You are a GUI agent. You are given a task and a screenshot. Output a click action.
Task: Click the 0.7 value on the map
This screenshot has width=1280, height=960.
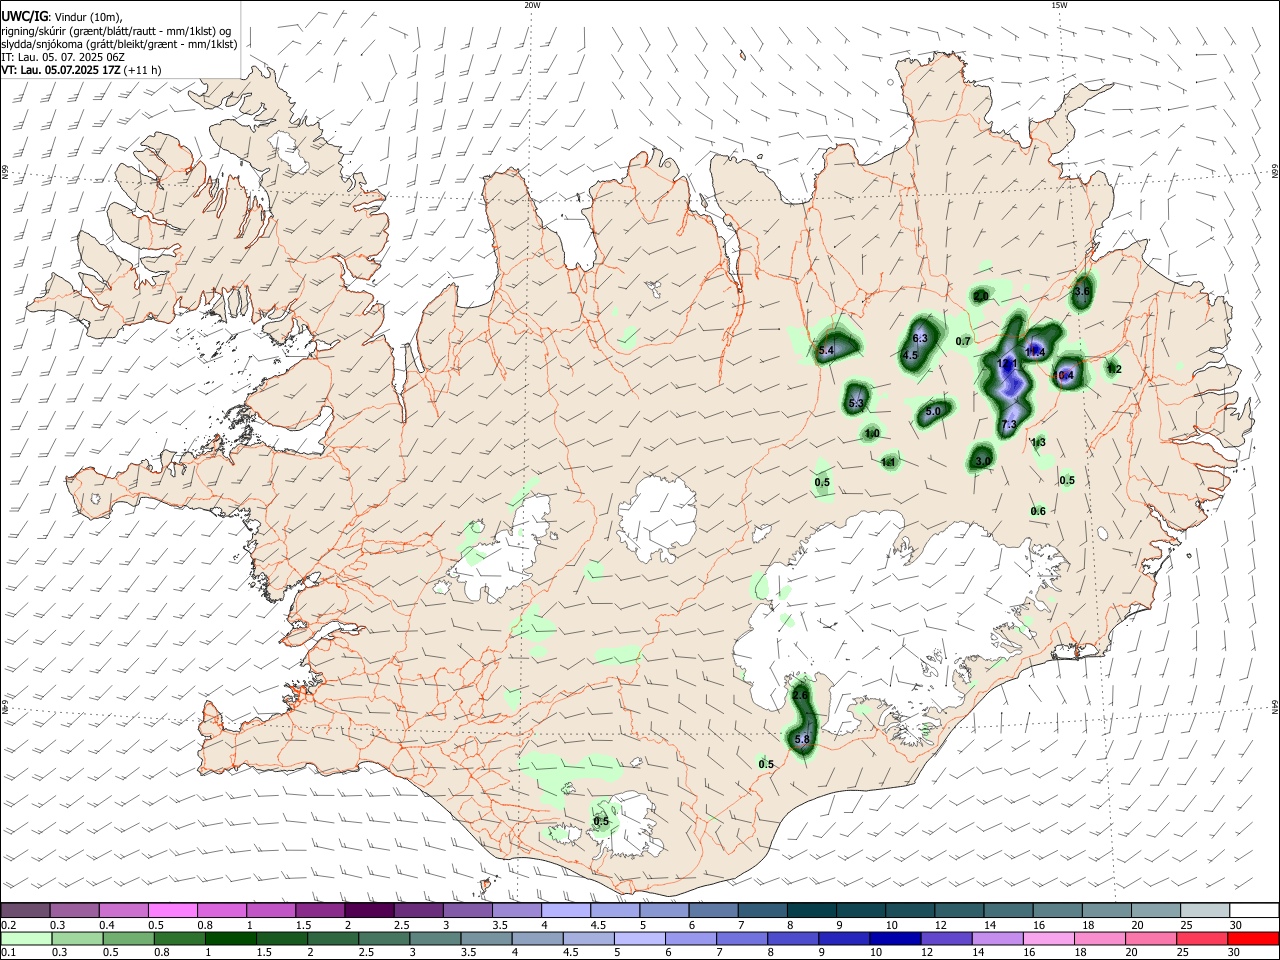tap(963, 341)
